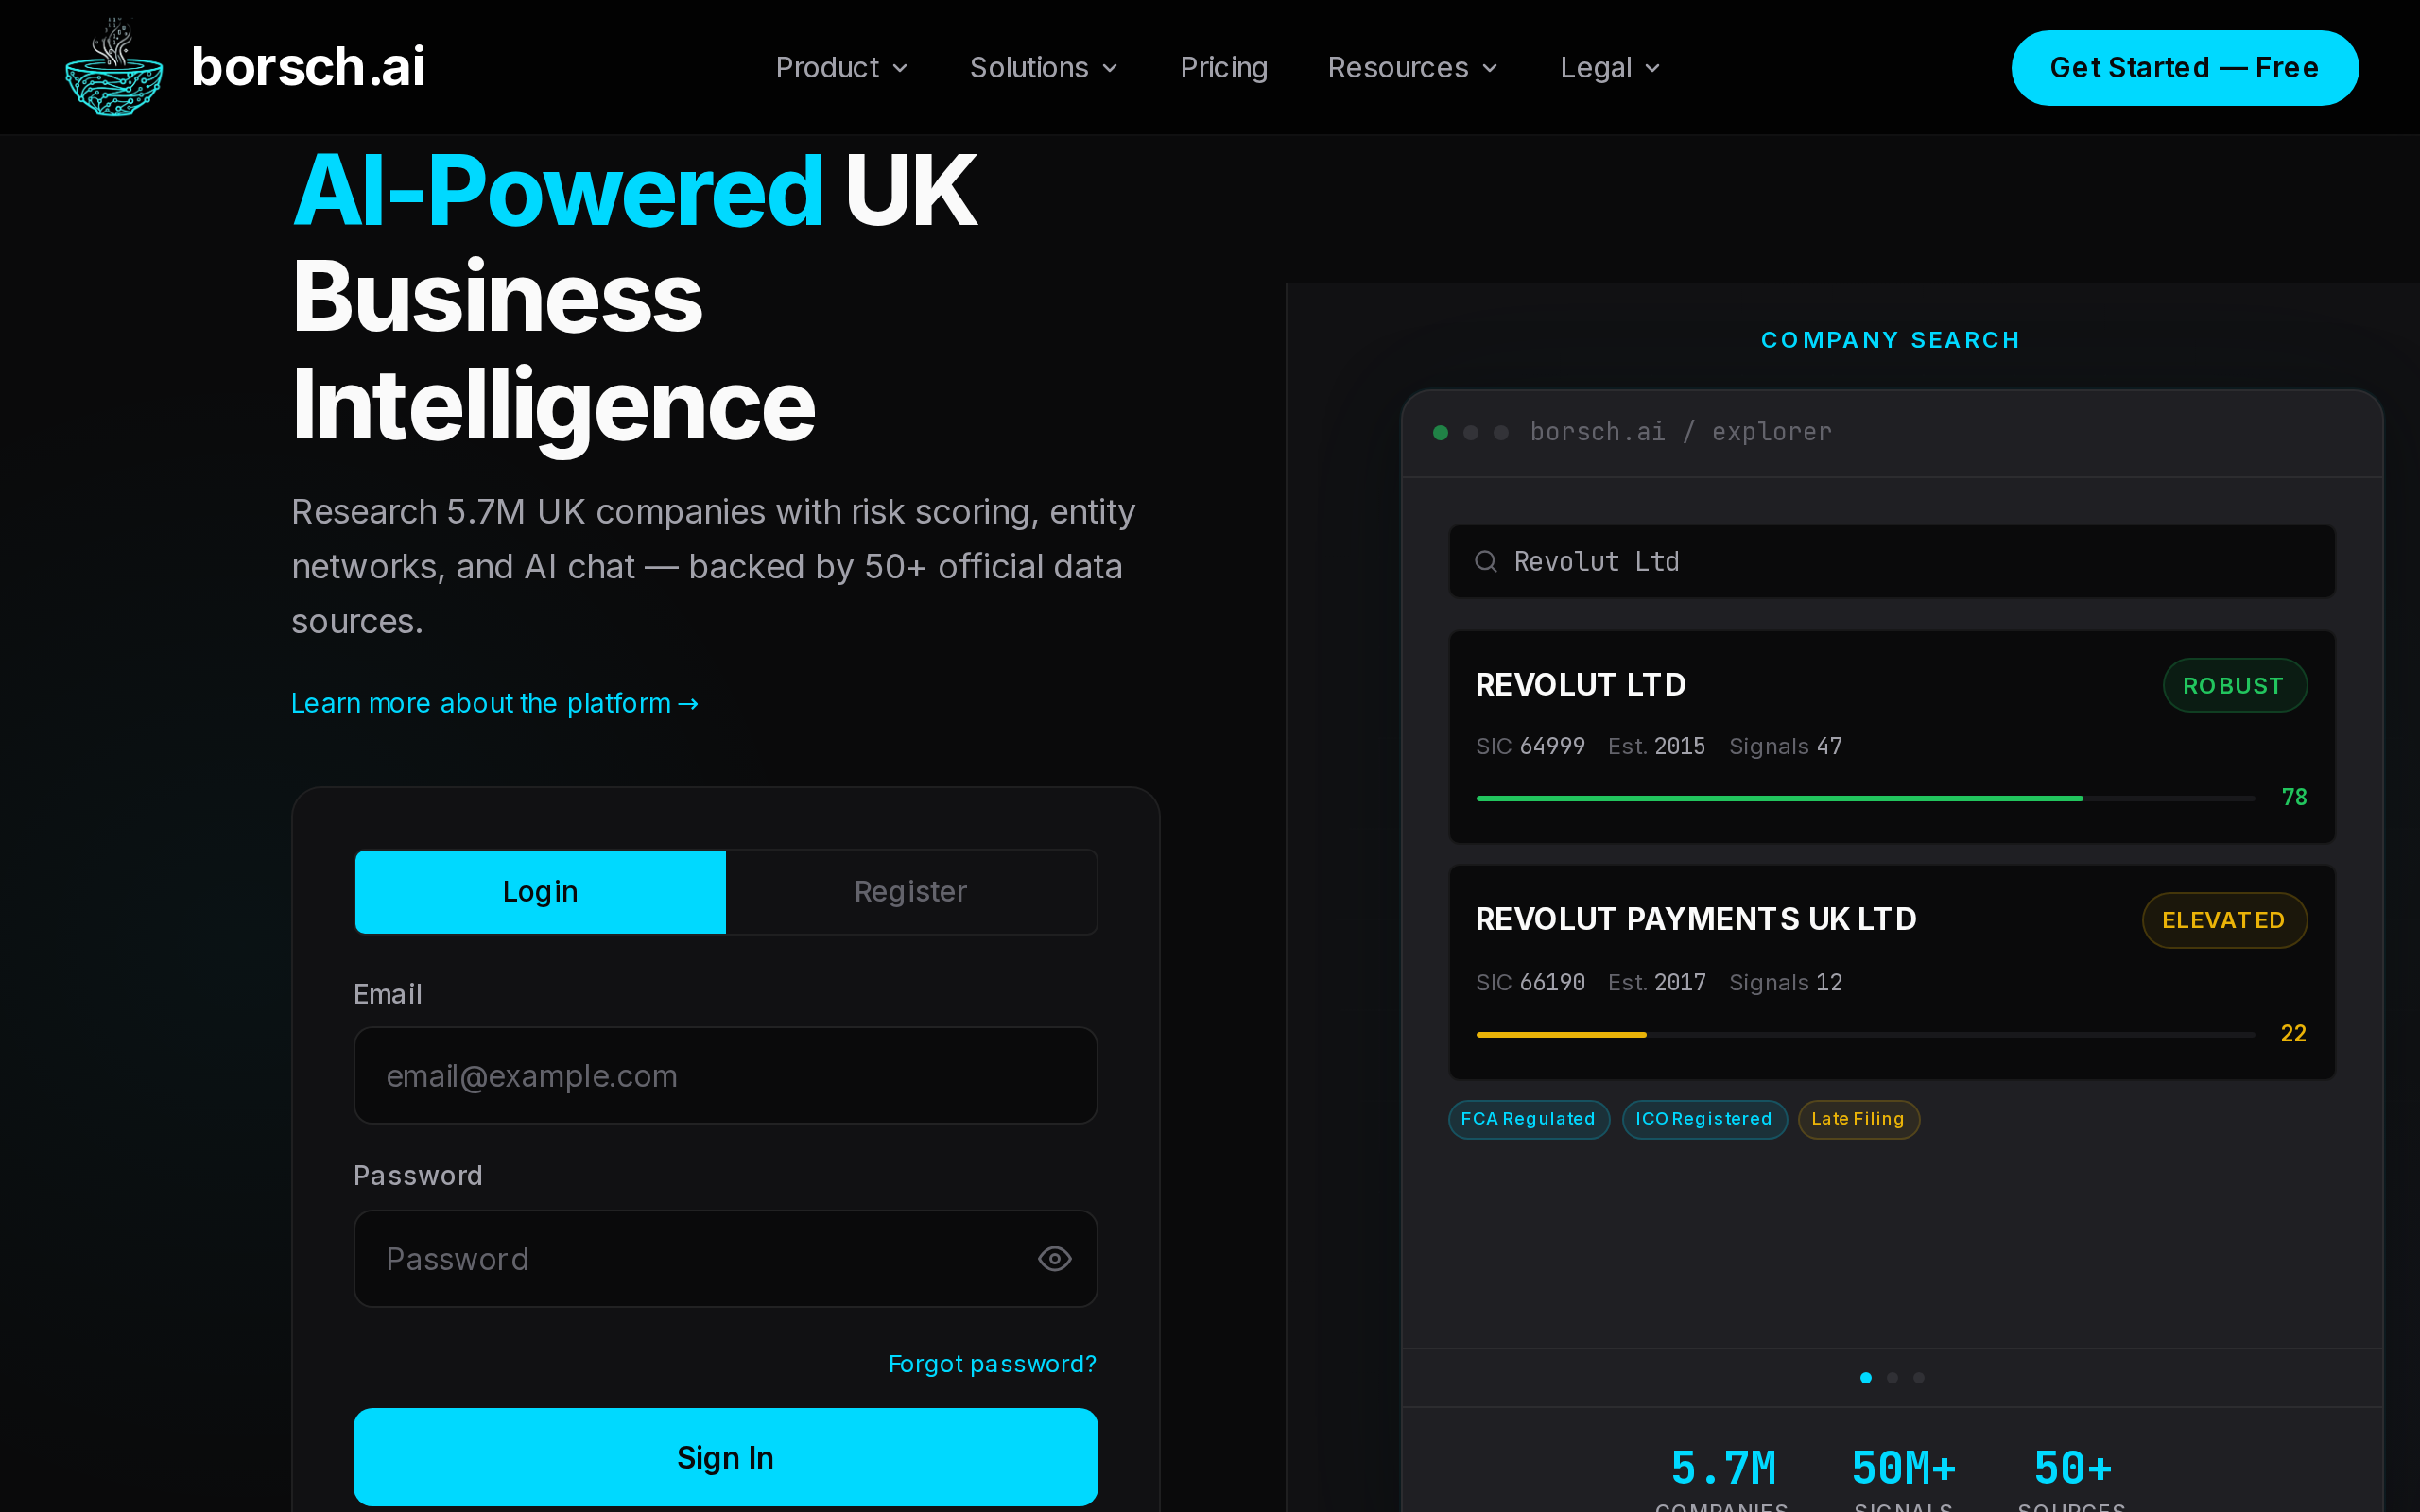
Task: Open the Resources dropdown chevron
Action: [x=1490, y=68]
